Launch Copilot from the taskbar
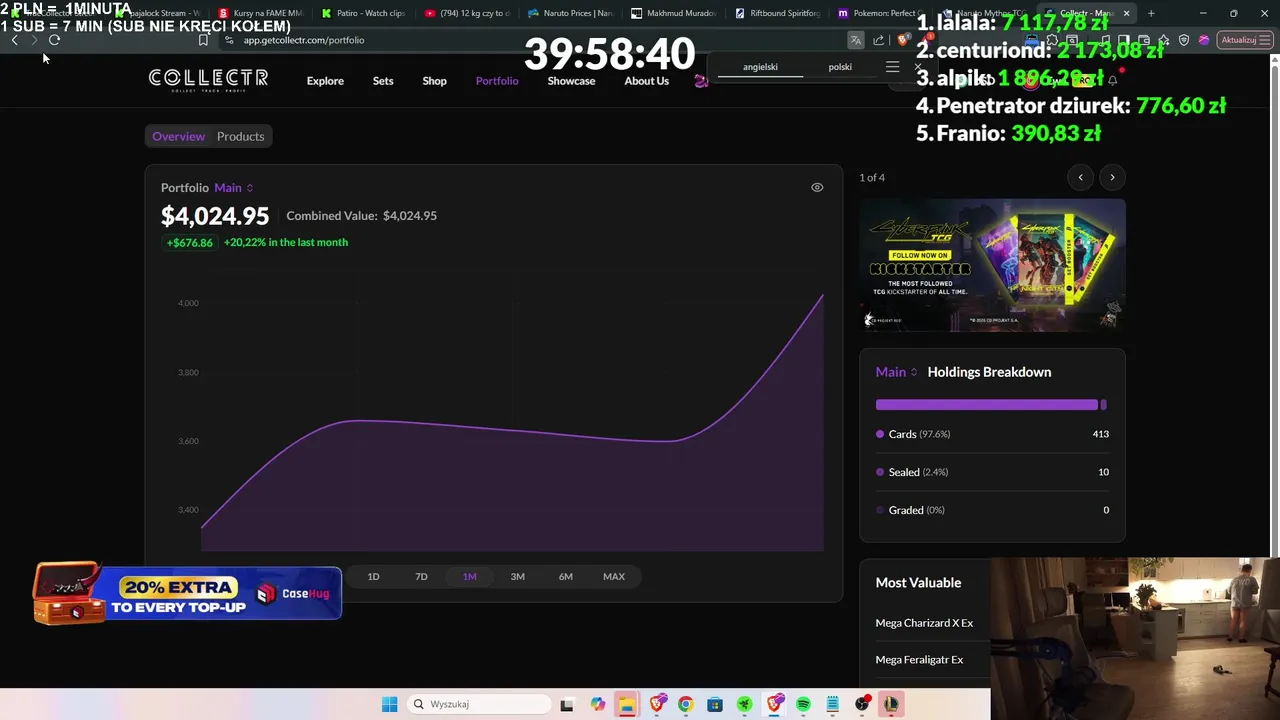Viewport: 1280px width, 720px height. coord(597,704)
